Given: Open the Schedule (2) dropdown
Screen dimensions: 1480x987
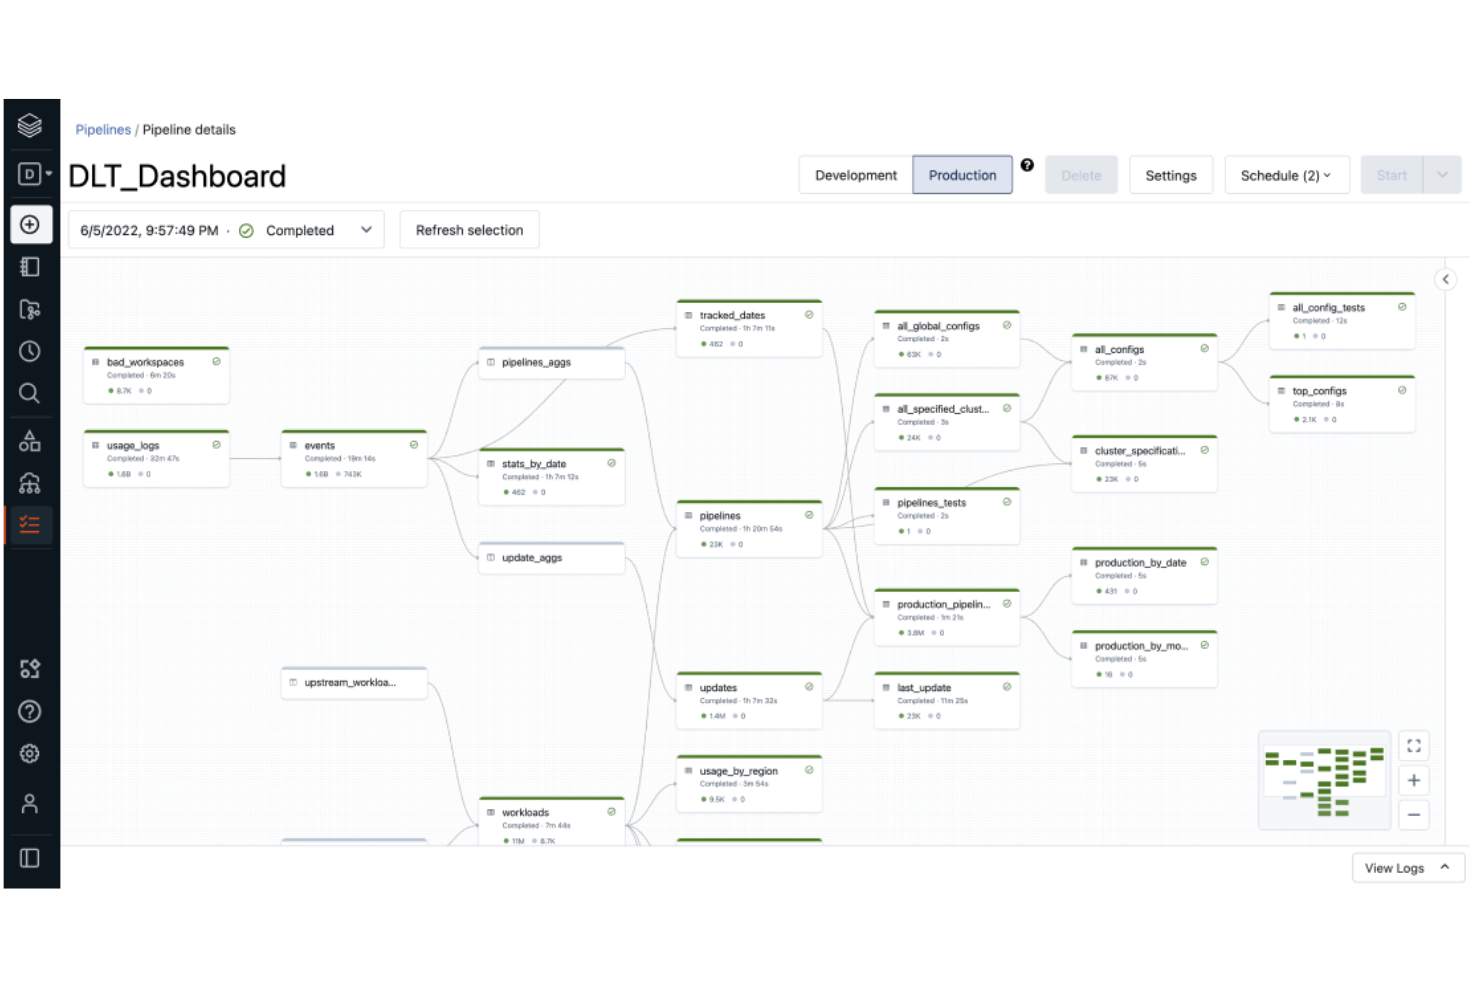Looking at the screenshot, I should click(1287, 174).
